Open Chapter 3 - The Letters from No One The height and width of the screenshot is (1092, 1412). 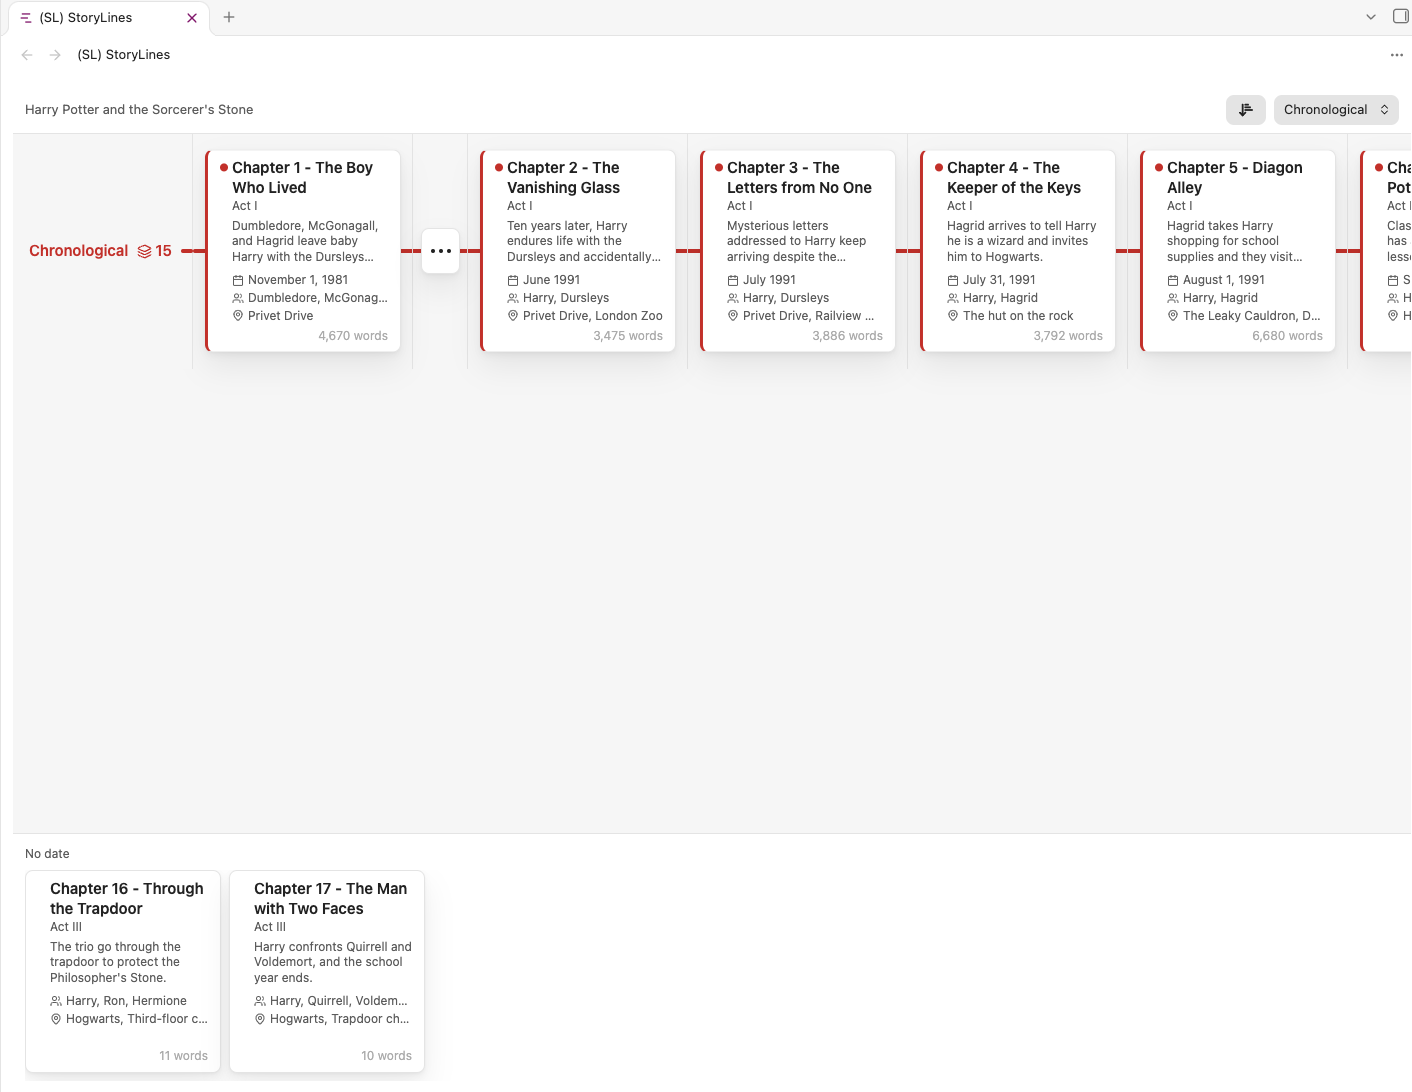click(x=798, y=251)
